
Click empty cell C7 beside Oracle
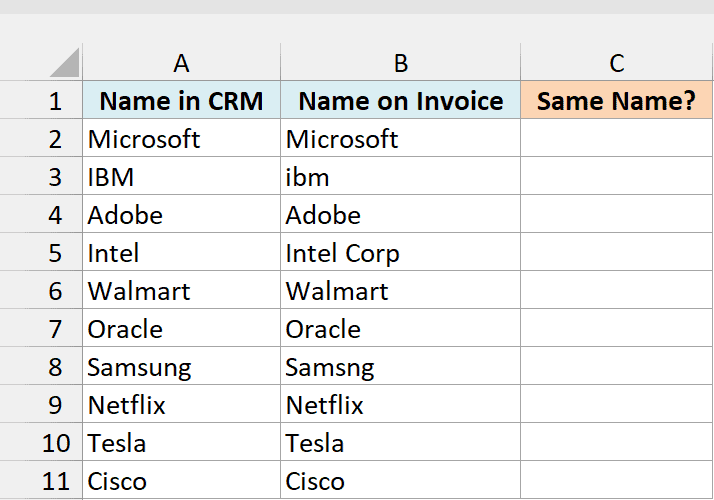click(617, 329)
